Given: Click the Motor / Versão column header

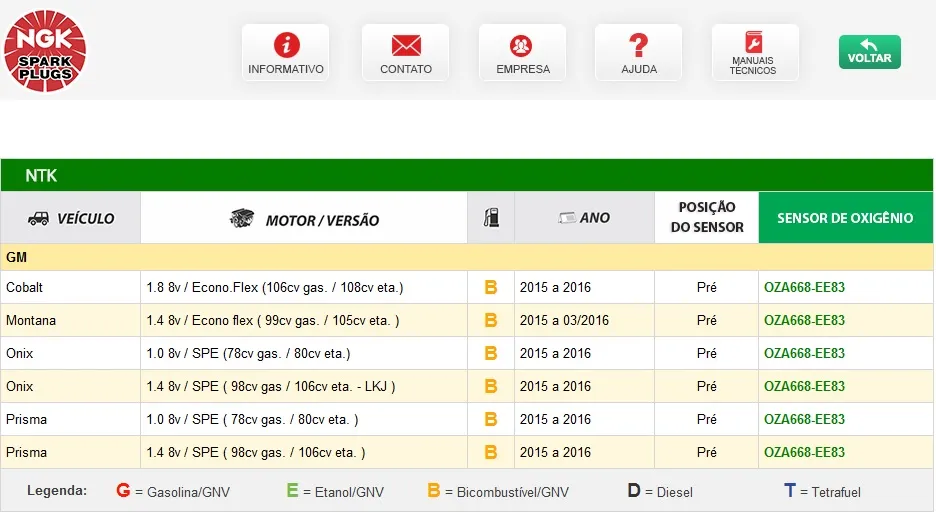Looking at the screenshot, I should (304, 219).
